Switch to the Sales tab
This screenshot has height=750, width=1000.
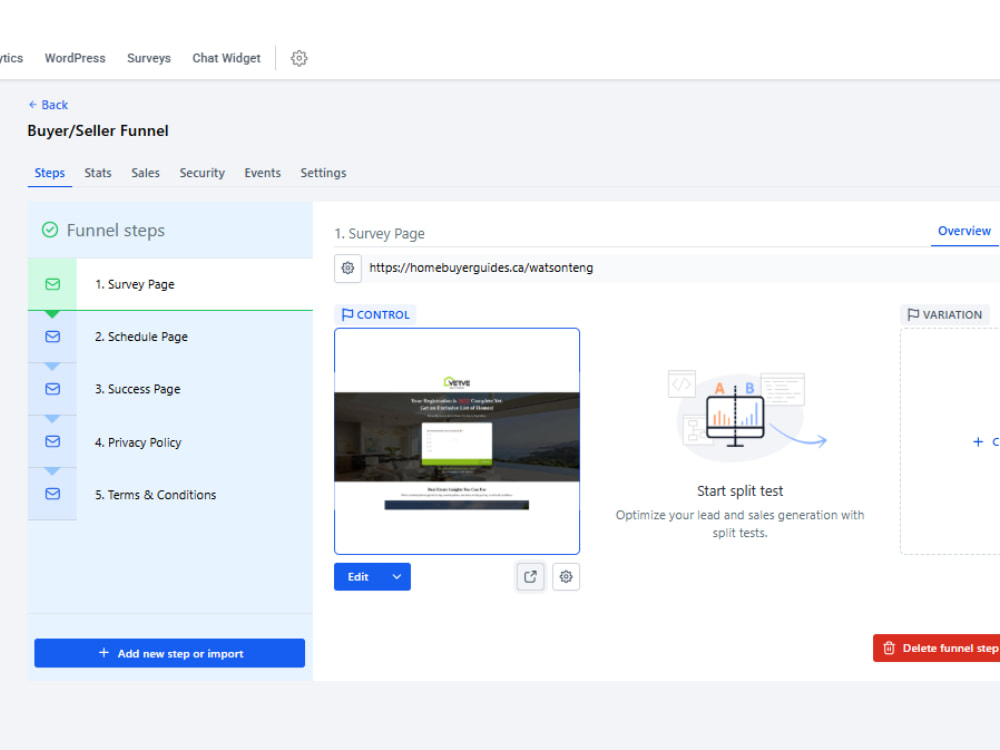pos(145,173)
